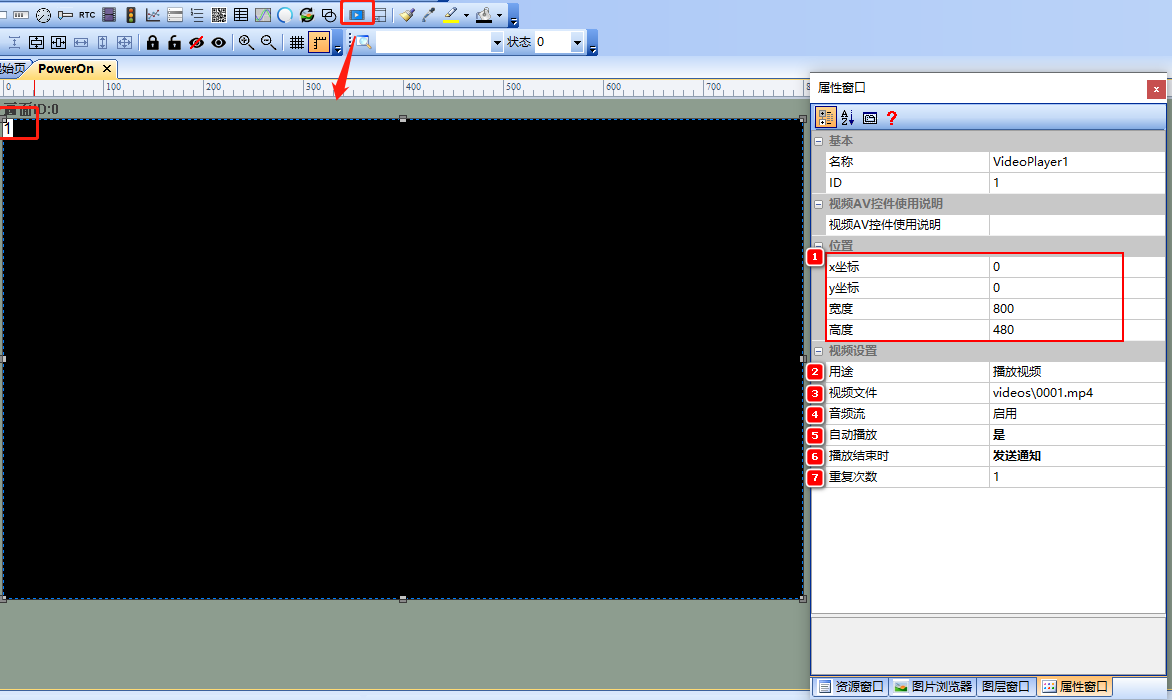Open the 状态 state dropdown
The image size is (1172, 700).
[577, 42]
